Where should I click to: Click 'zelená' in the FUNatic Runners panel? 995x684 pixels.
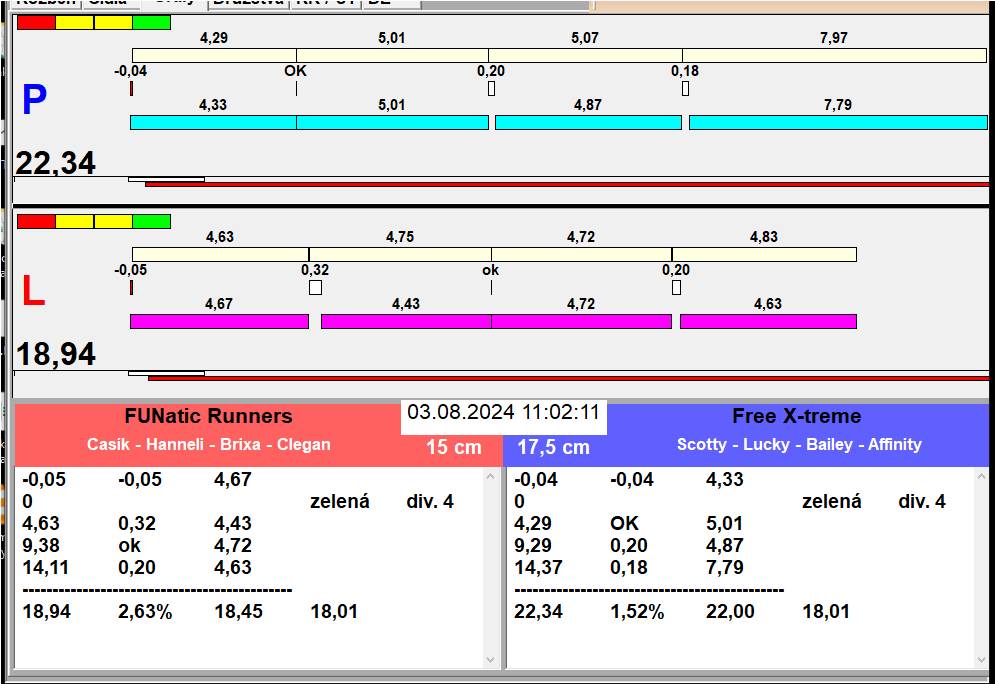point(340,501)
